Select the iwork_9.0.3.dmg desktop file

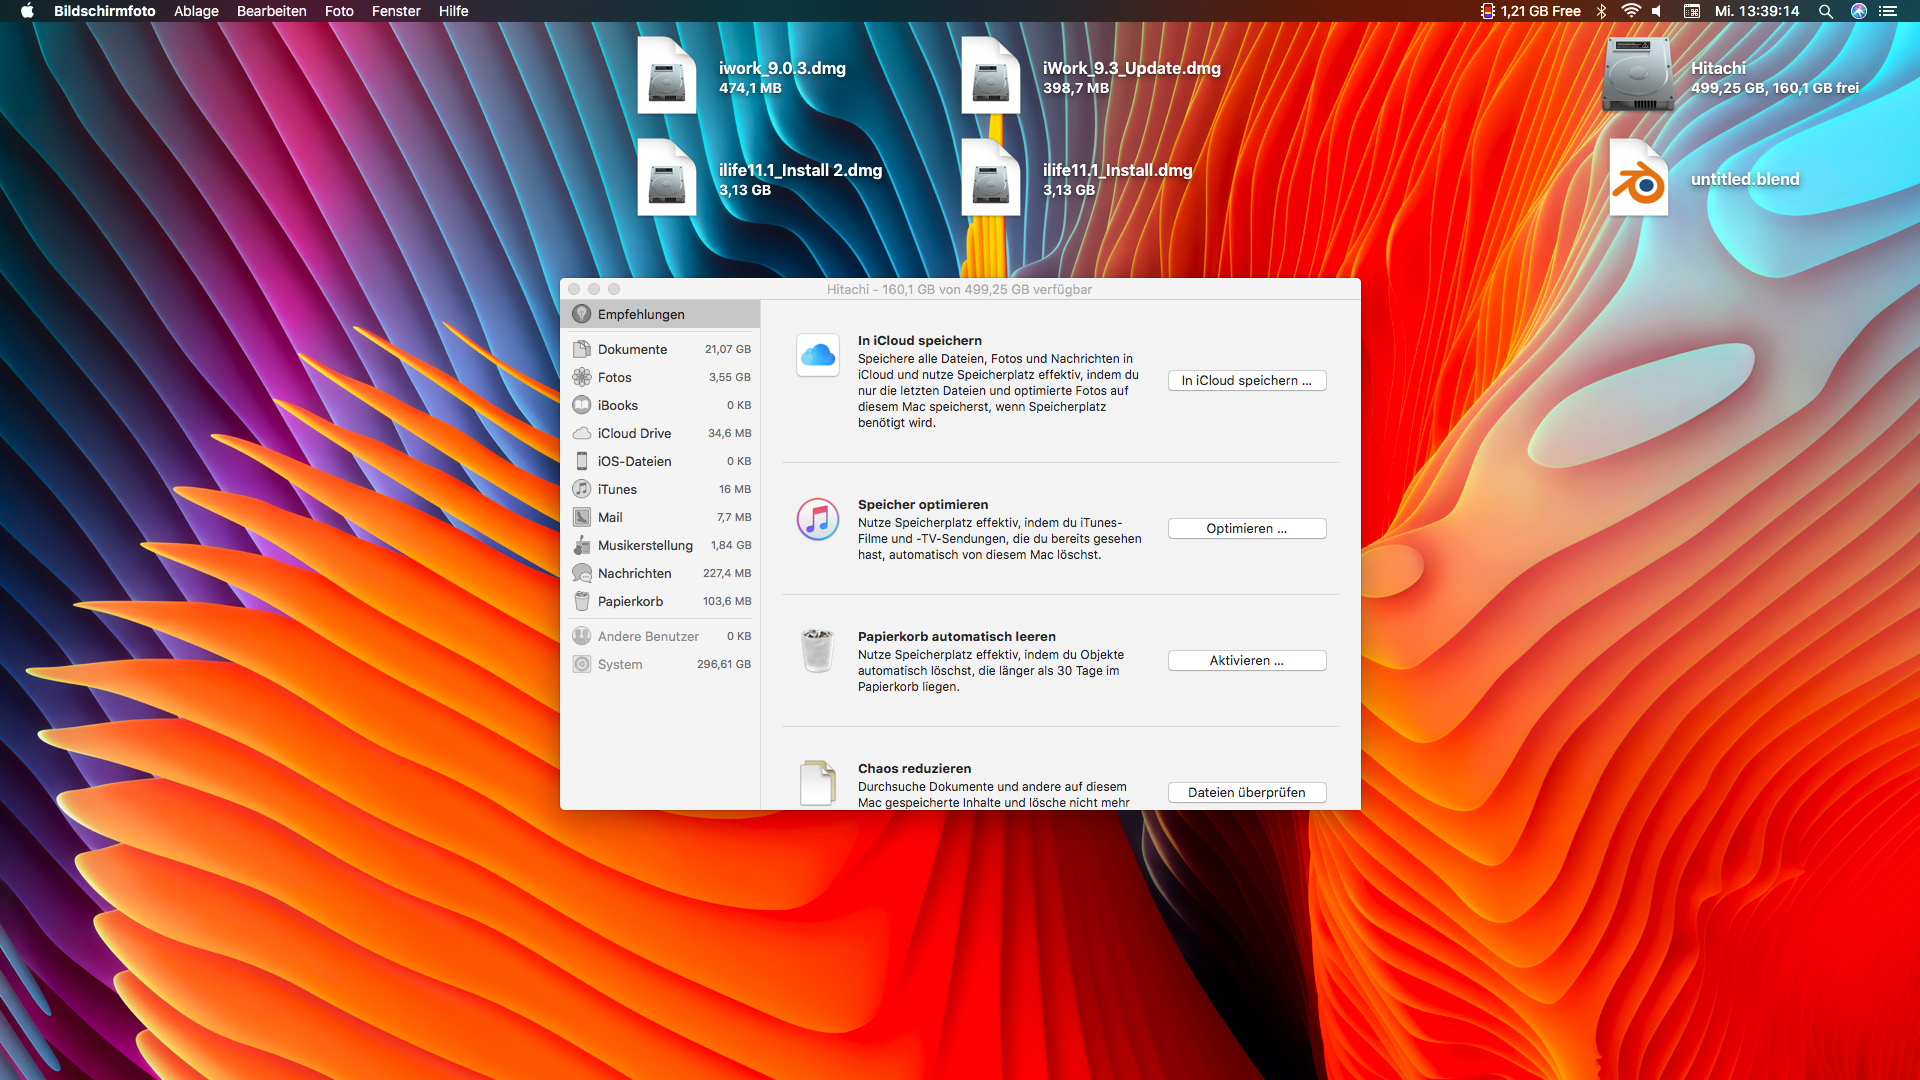pos(667,76)
